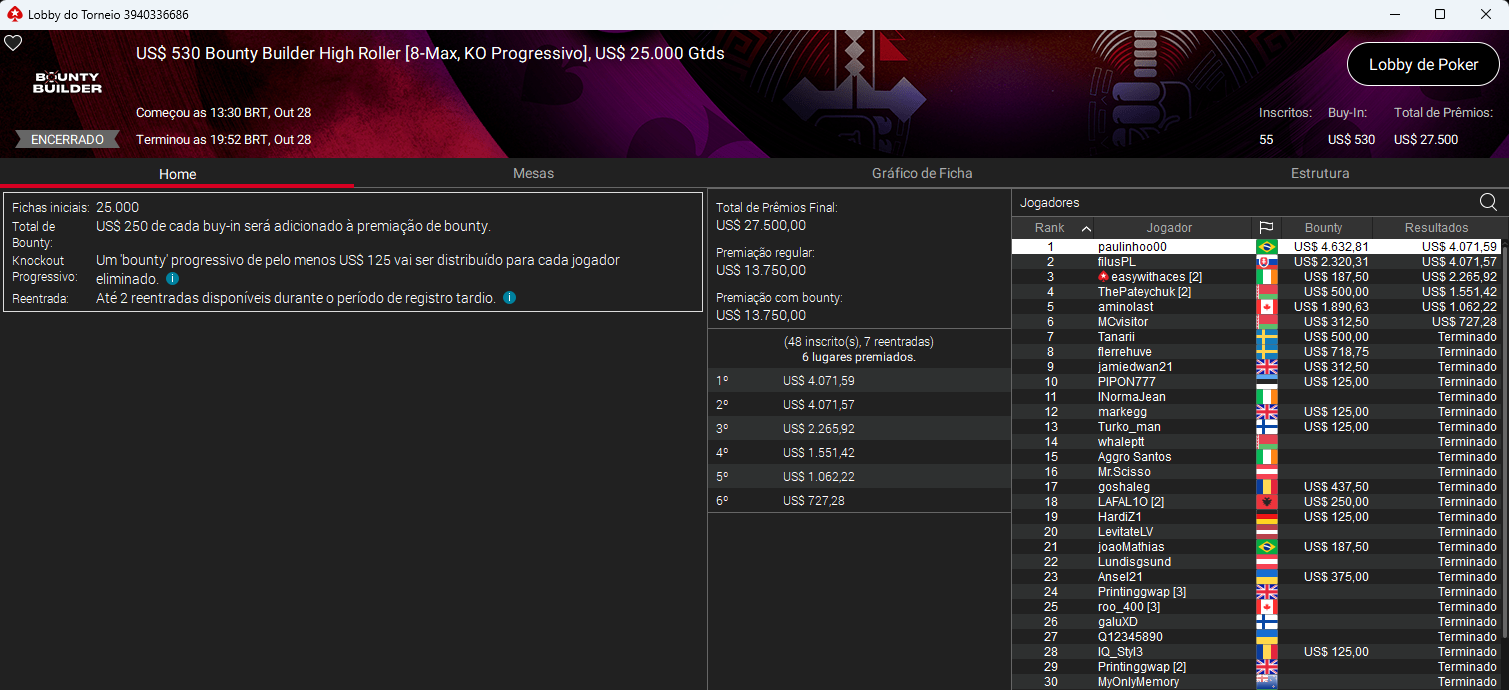Click the Poland flag beside filusPL
This screenshot has height=690, width=1509.
1266,261
